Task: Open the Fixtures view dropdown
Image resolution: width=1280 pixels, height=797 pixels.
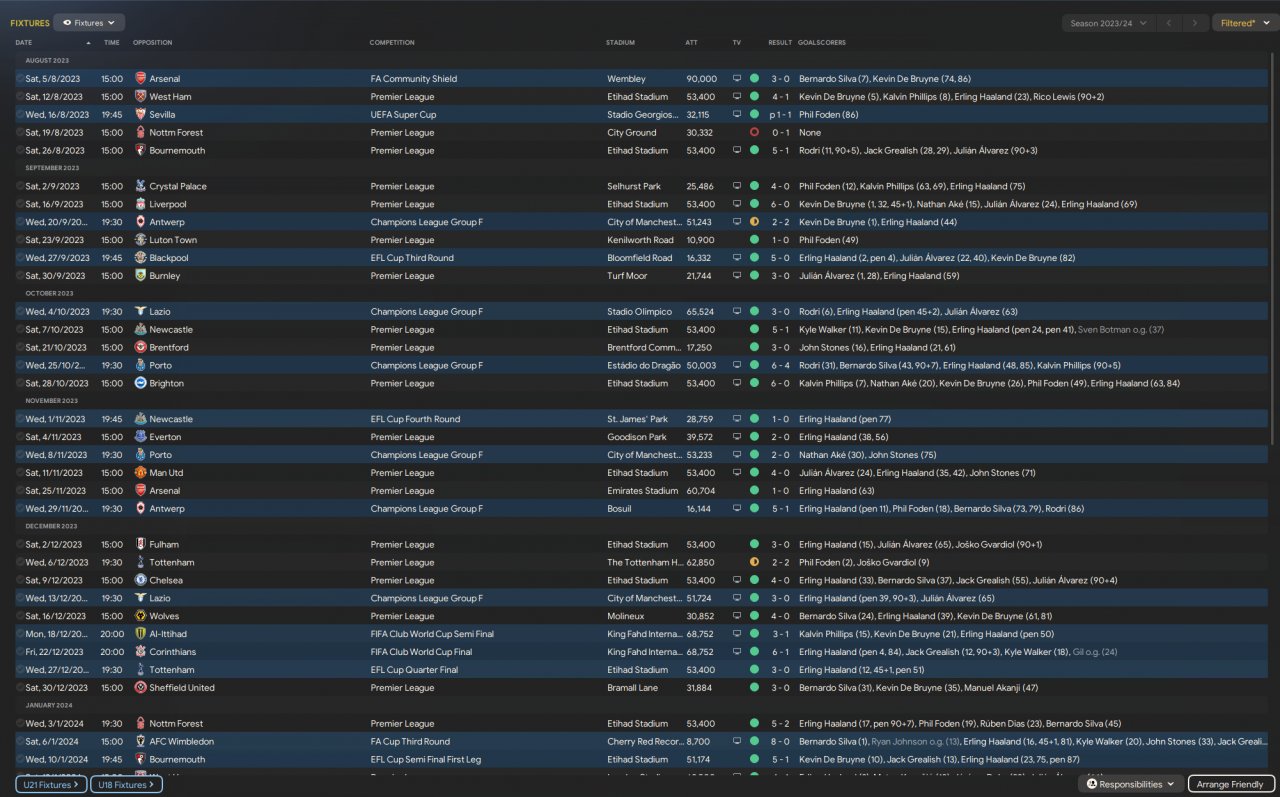Action: 89,22
